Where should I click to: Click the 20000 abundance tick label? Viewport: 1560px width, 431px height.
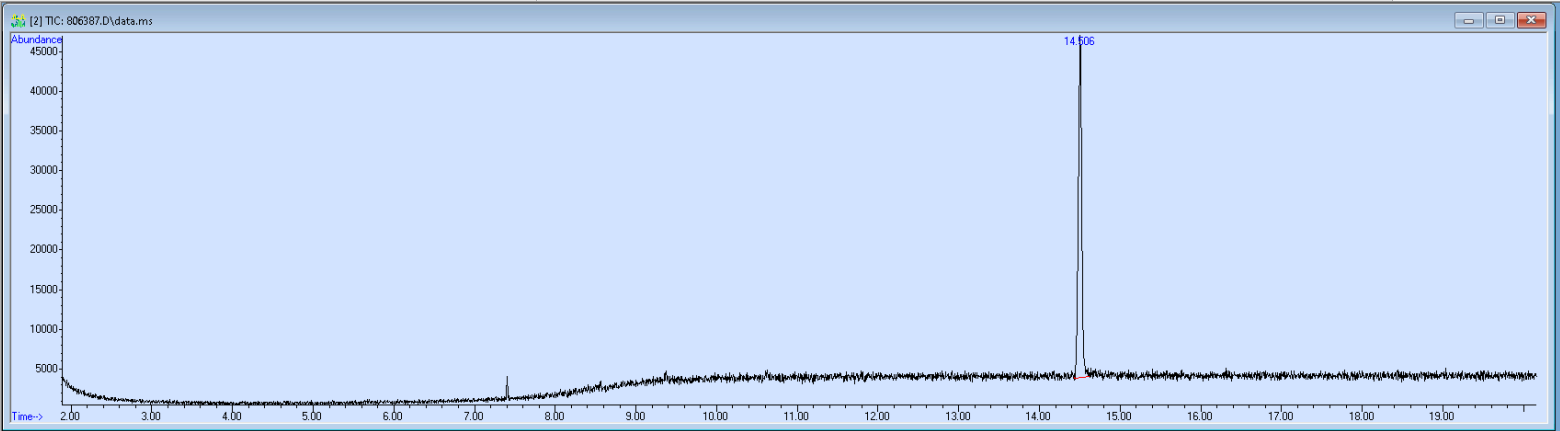point(46,250)
